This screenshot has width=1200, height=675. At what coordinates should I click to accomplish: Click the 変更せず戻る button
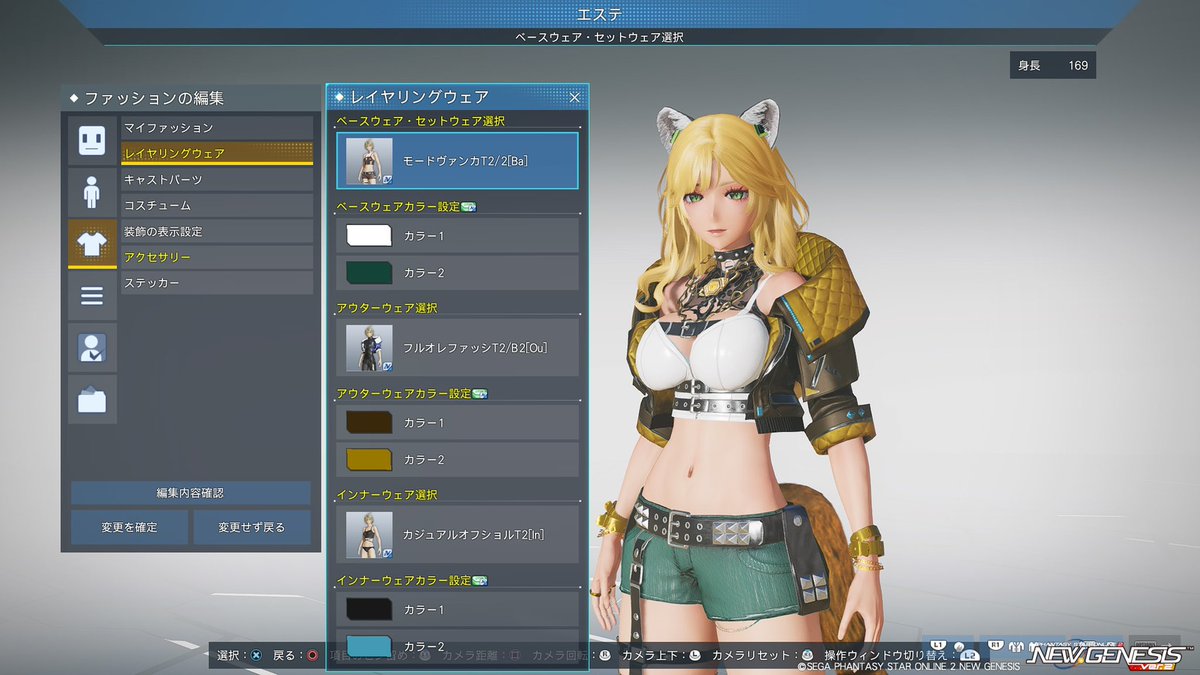tap(252, 527)
